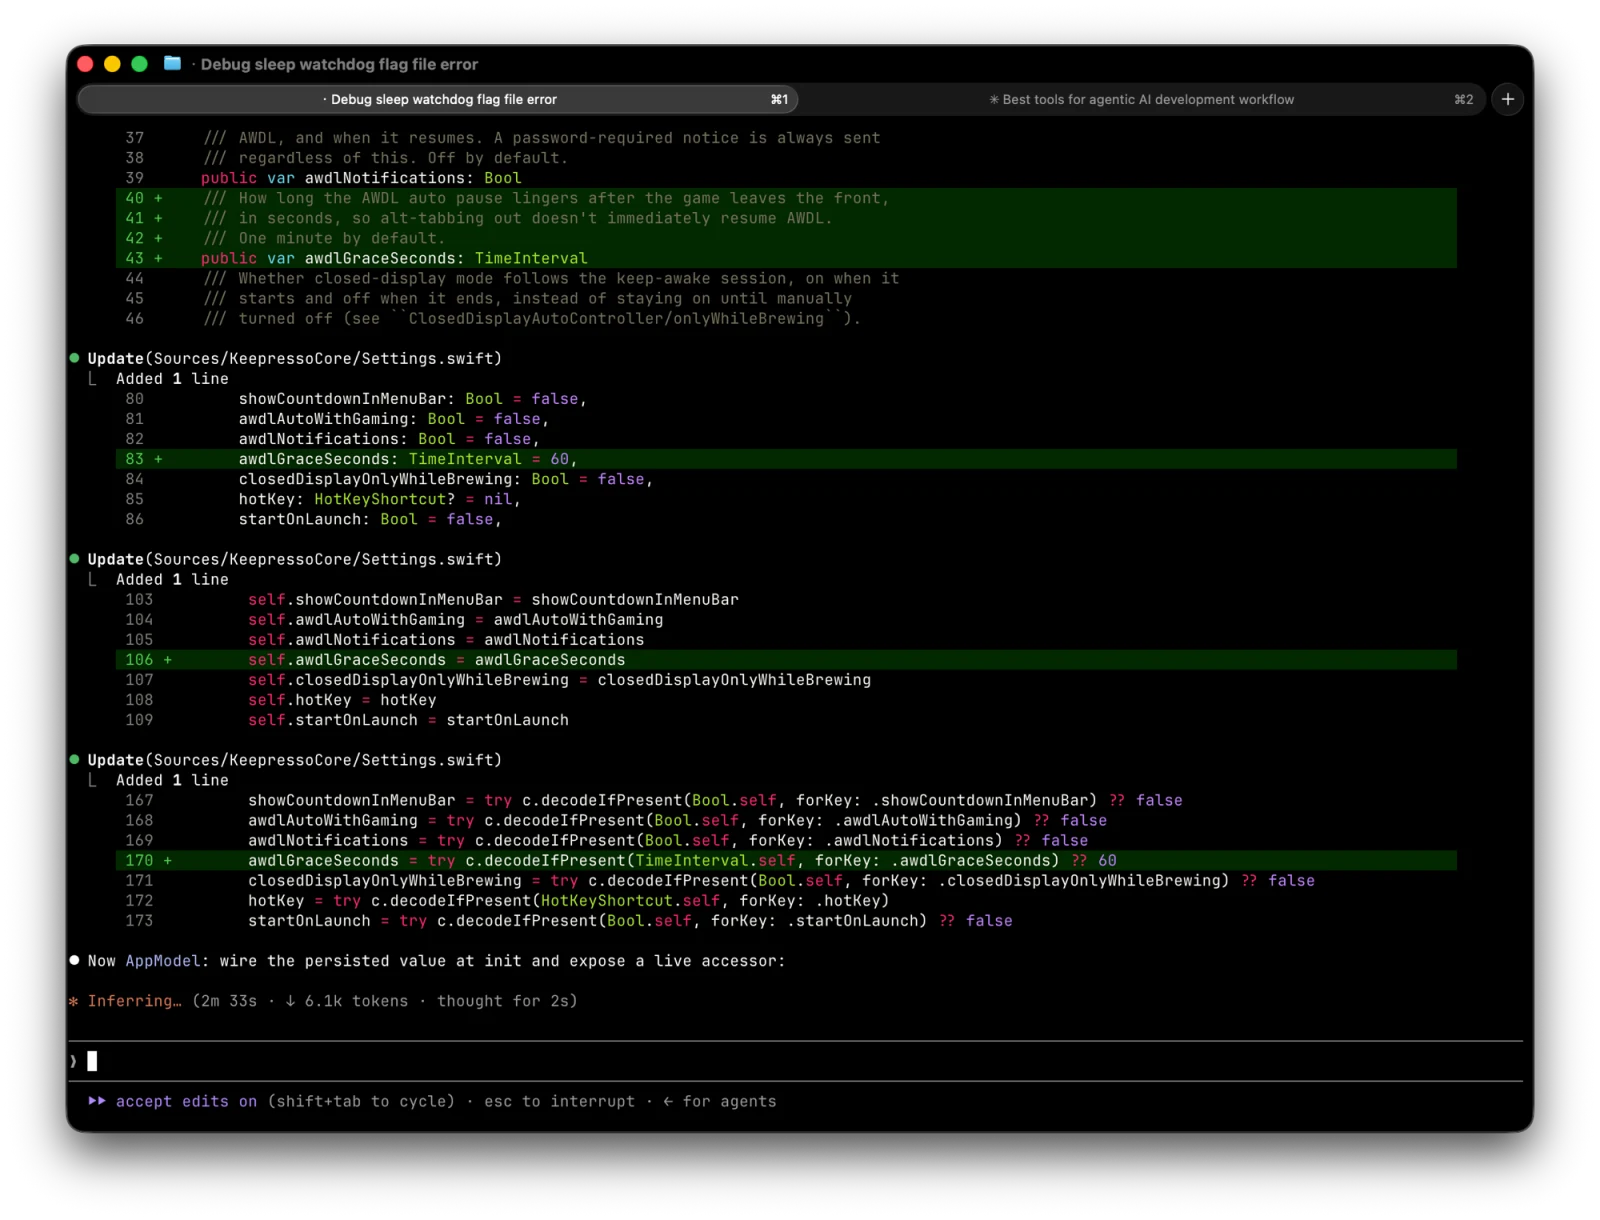
Task: Click the window title 'Debug sleep watchdog flag file error'
Action: pyautogui.click(x=339, y=64)
